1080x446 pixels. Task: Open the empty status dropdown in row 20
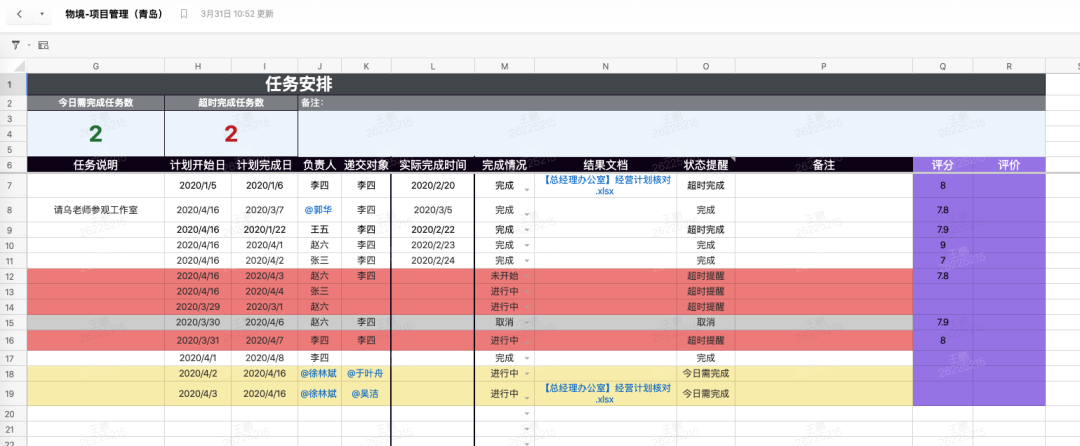pos(527,414)
